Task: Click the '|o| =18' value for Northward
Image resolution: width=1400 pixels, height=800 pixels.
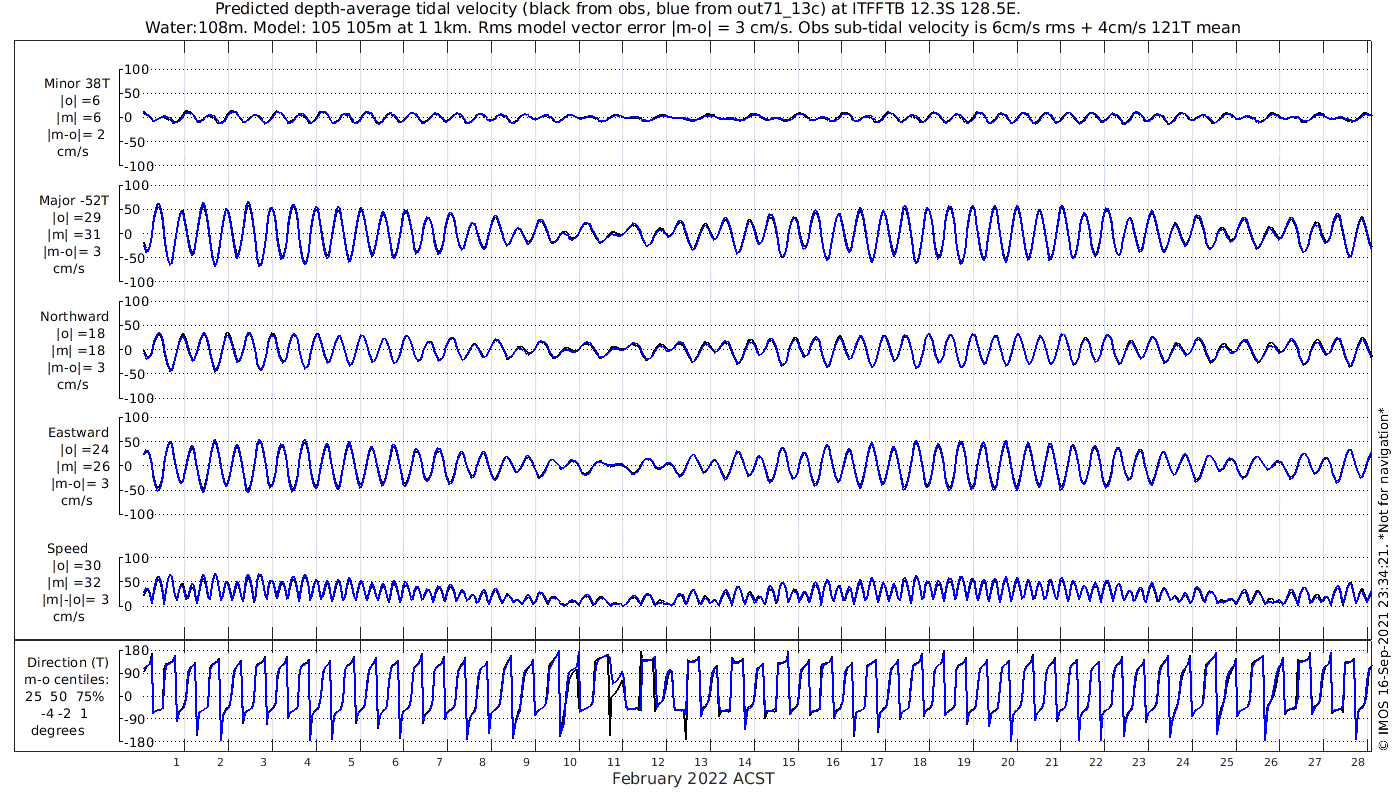Action: pos(79,334)
